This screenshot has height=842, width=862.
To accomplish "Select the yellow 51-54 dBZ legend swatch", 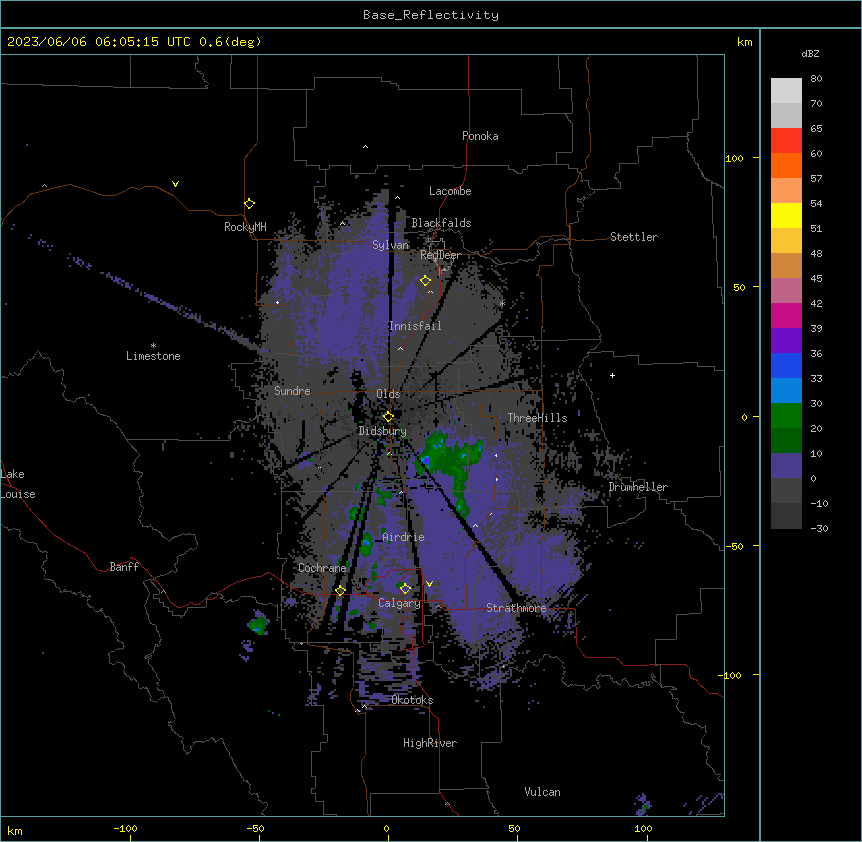I will point(786,215).
